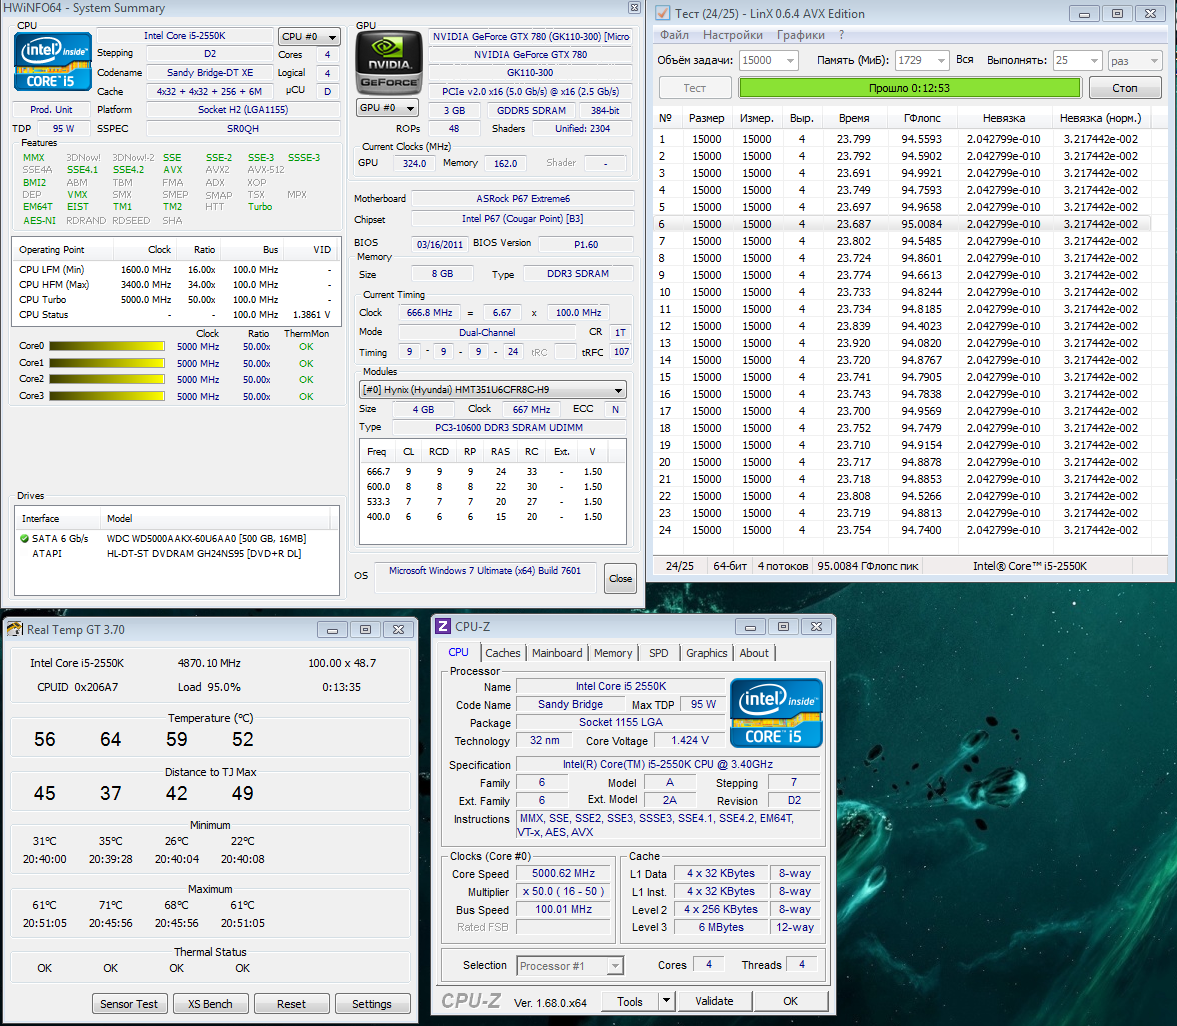Switch to the Memory tab in CPU-Z
The image size is (1177, 1026).
tap(613, 653)
